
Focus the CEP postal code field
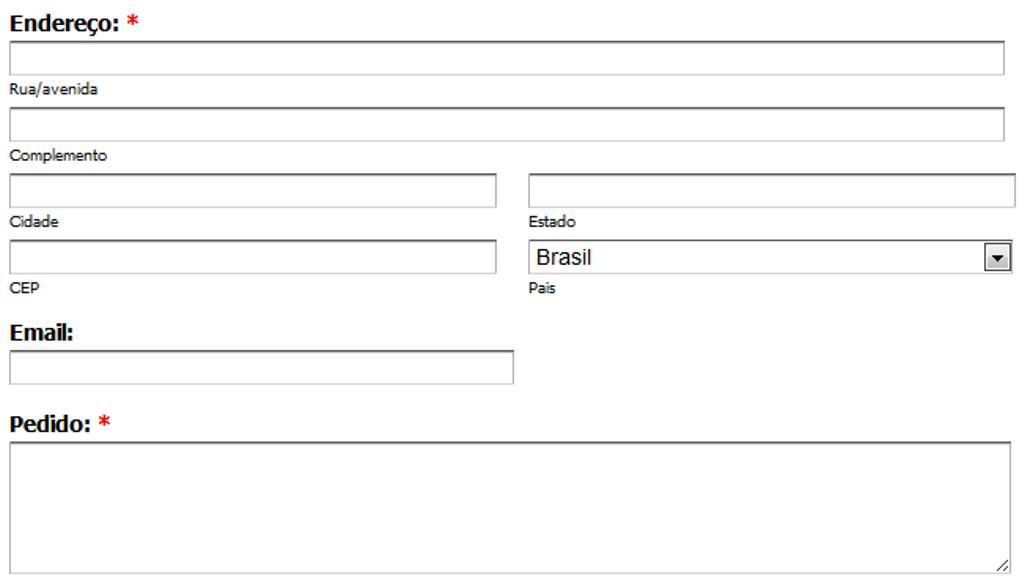pyautogui.click(x=253, y=257)
